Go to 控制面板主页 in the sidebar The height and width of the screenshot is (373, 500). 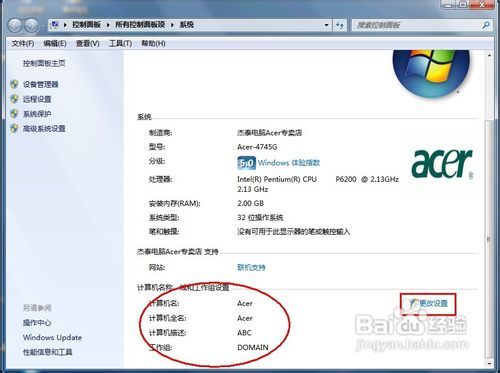pyautogui.click(x=44, y=63)
